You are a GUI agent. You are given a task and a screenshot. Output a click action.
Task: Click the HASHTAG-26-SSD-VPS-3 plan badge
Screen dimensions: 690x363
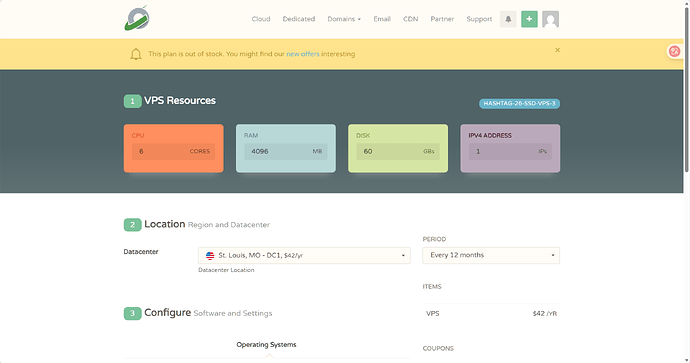pyautogui.click(x=519, y=103)
